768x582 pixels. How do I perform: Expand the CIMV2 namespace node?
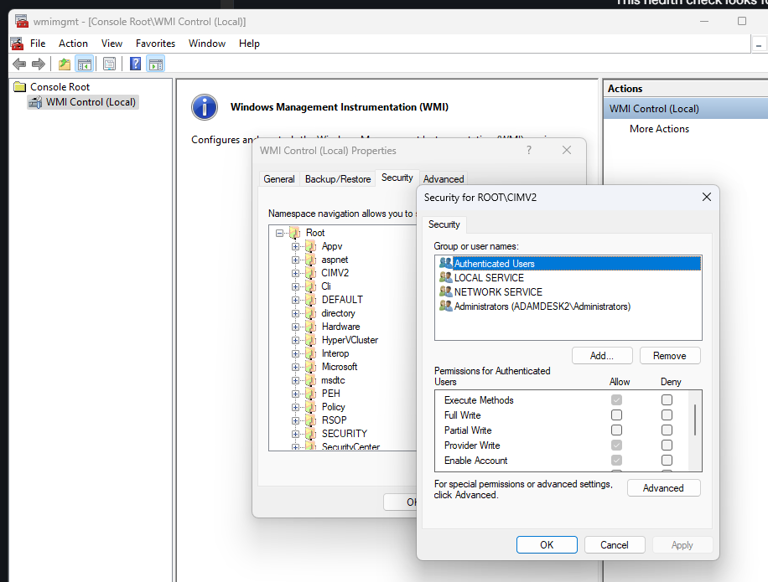[296, 273]
